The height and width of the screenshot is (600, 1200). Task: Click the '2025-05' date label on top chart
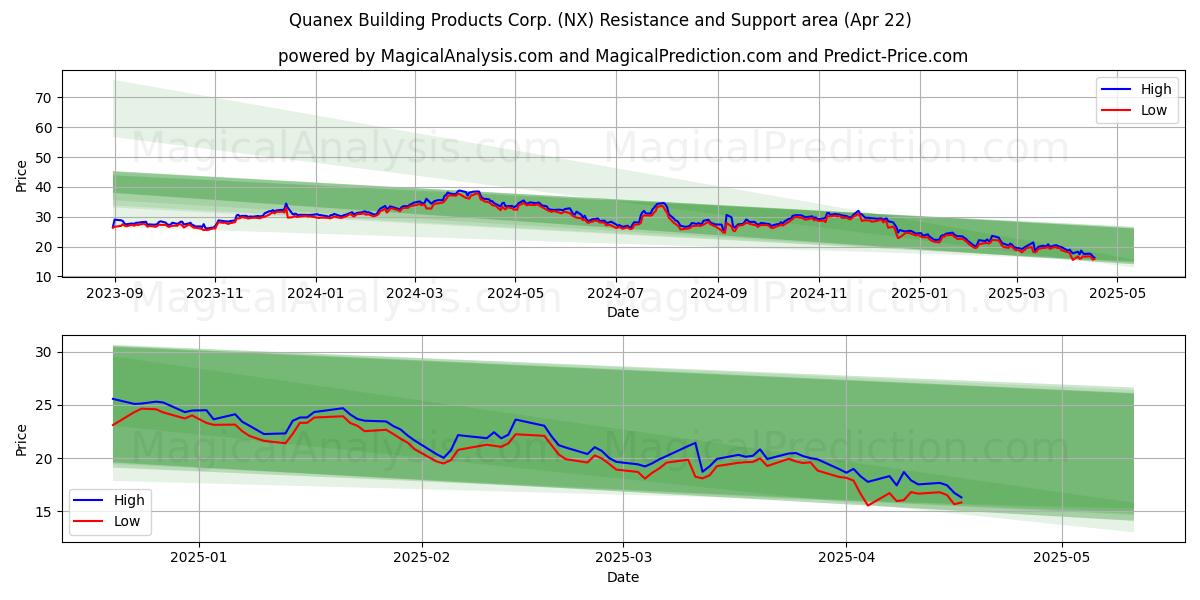tap(1116, 294)
